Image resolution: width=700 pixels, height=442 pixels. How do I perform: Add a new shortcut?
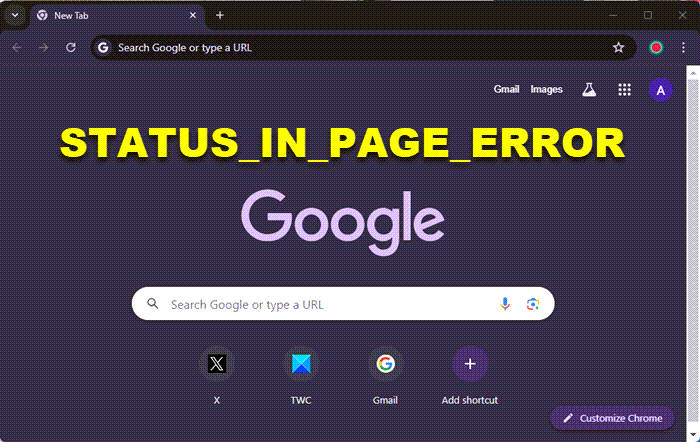coord(470,376)
